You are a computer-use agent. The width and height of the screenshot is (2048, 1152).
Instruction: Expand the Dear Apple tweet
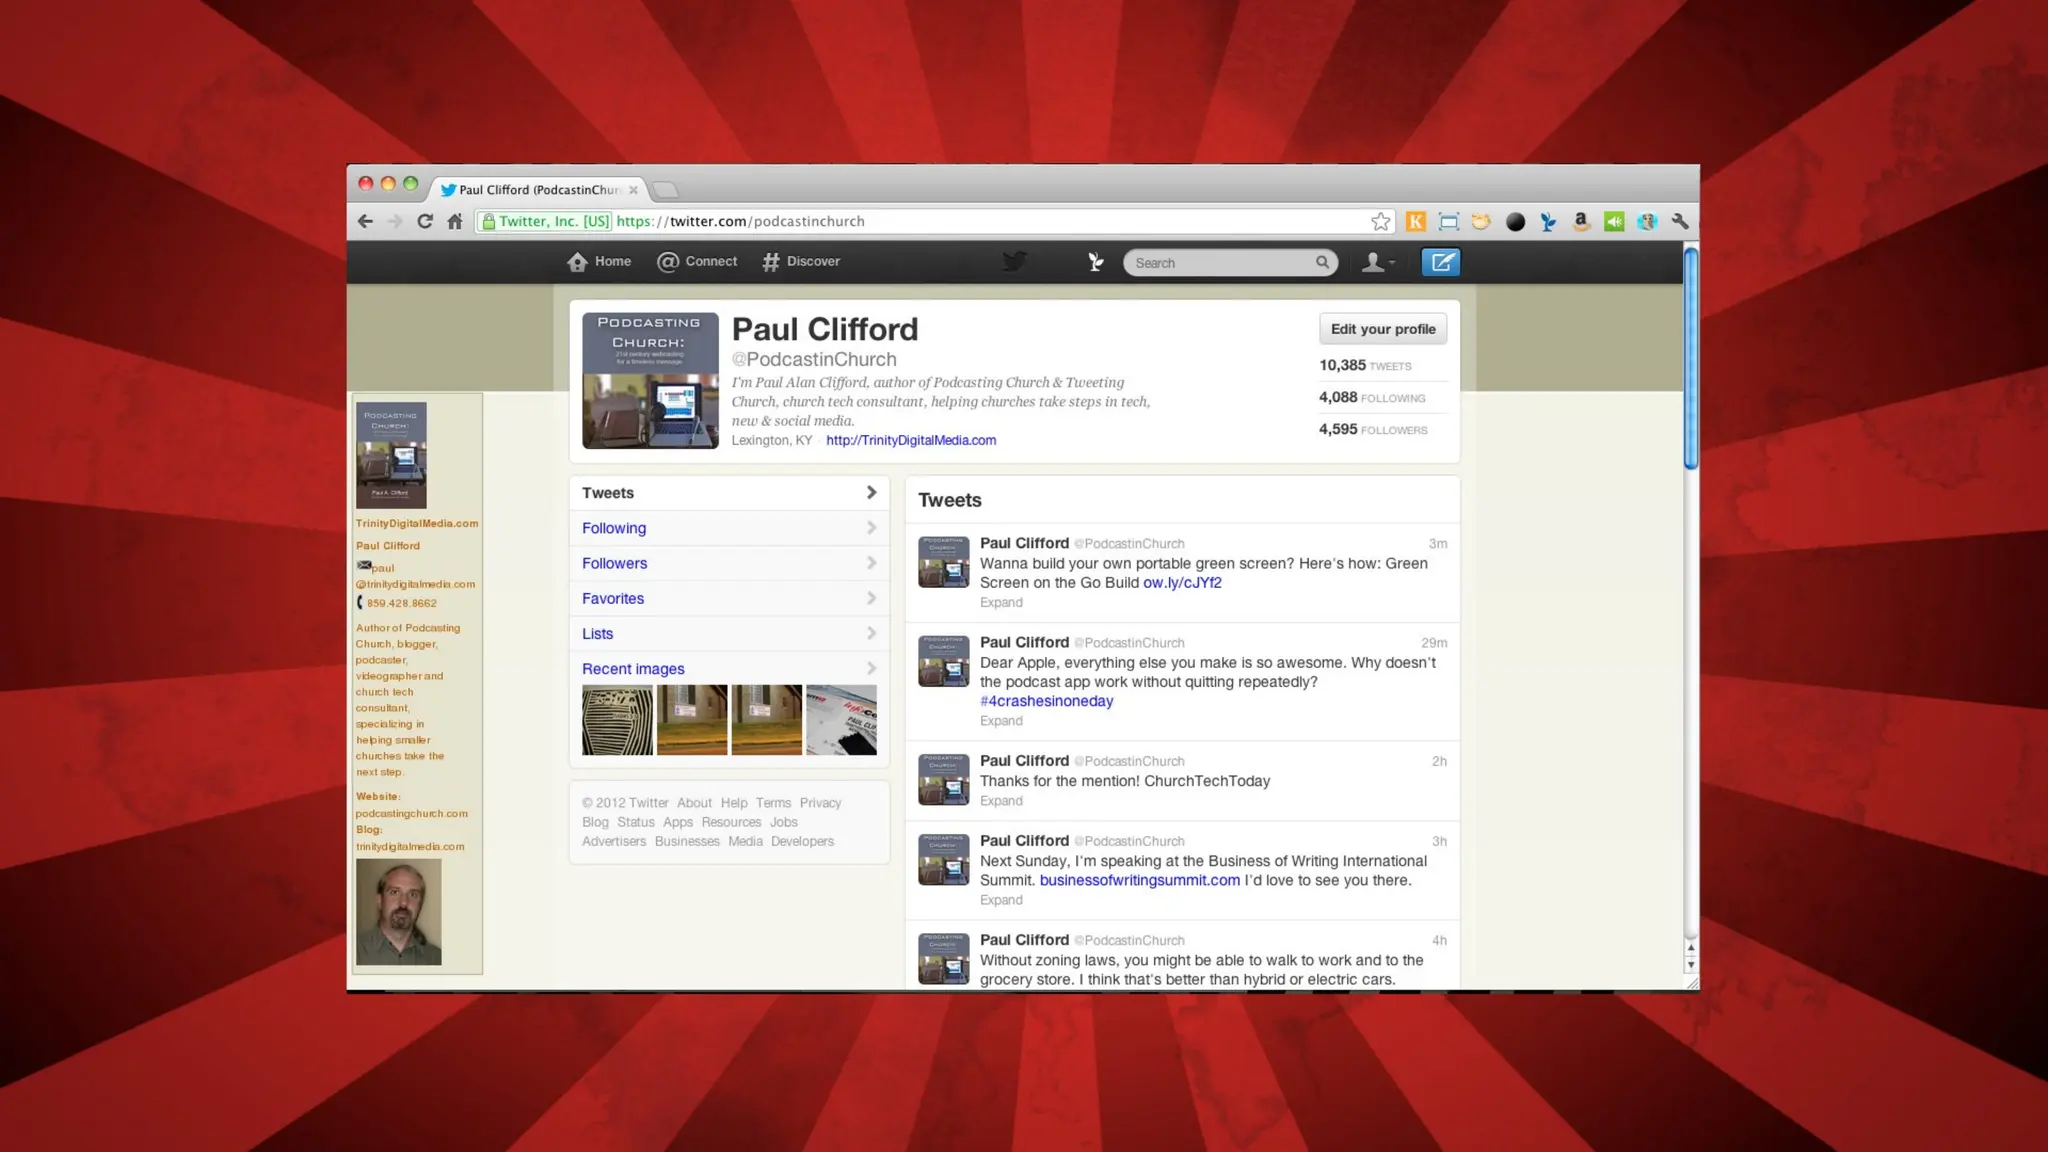click(1001, 721)
